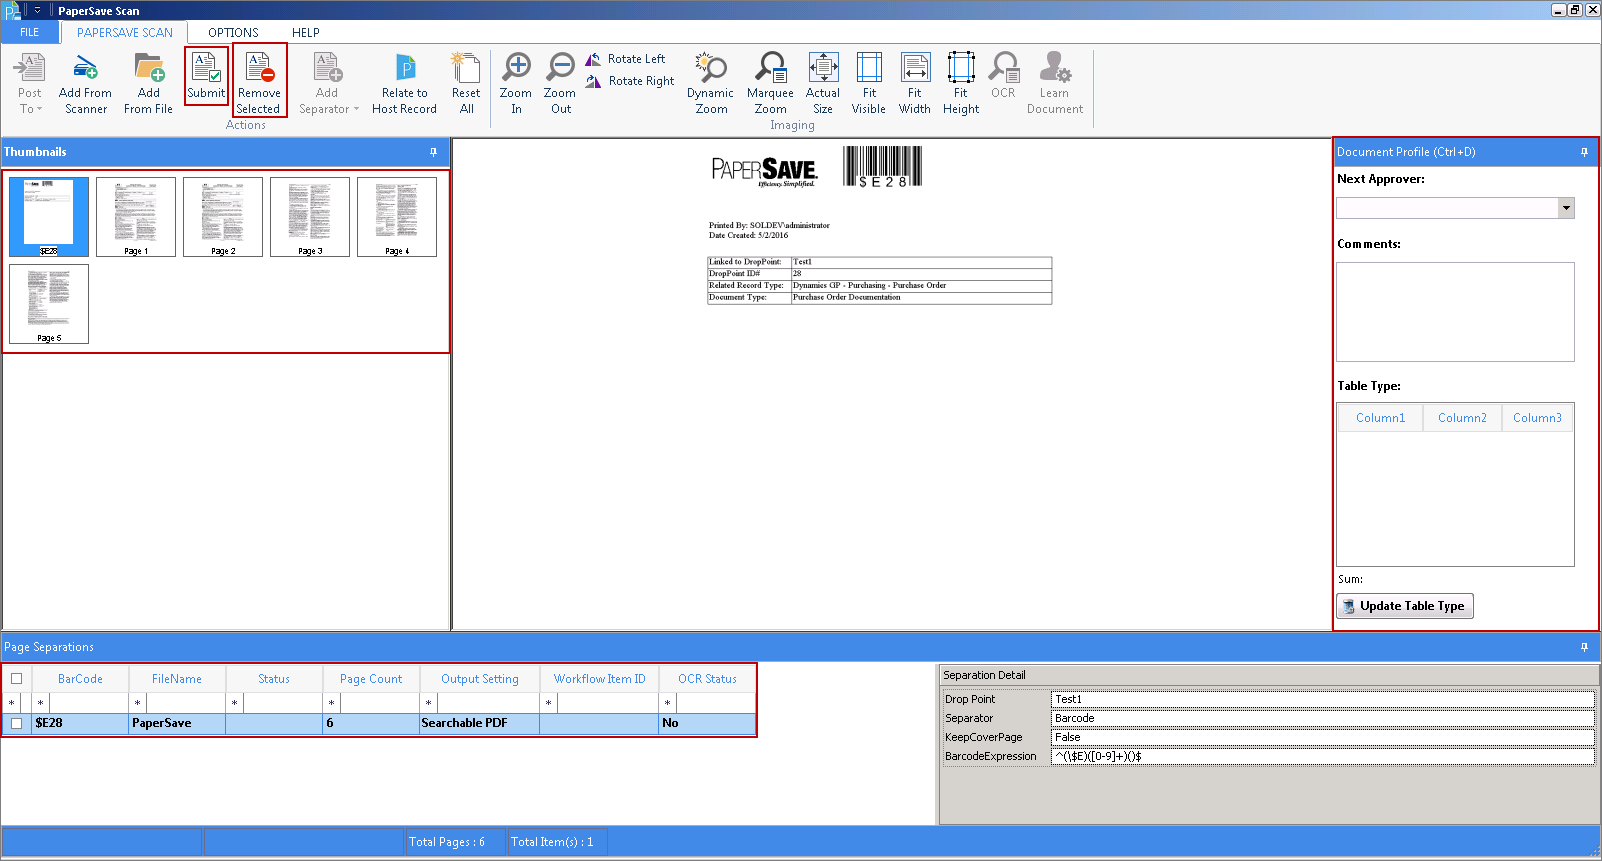Rotate the page left

tap(626, 59)
